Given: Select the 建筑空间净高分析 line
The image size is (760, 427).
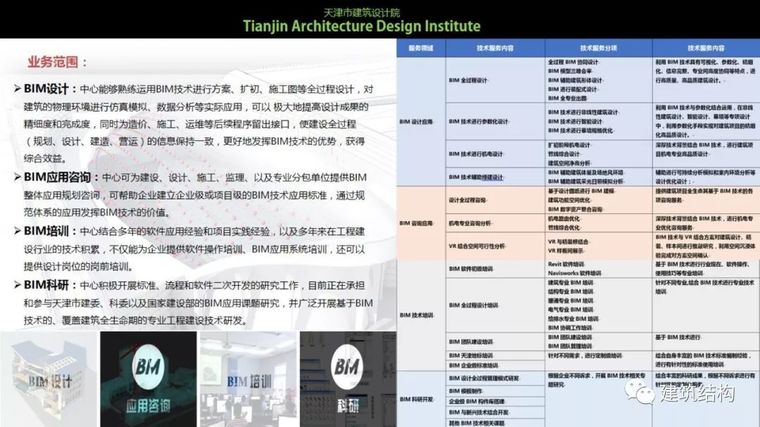Looking at the screenshot, I should point(570,163).
